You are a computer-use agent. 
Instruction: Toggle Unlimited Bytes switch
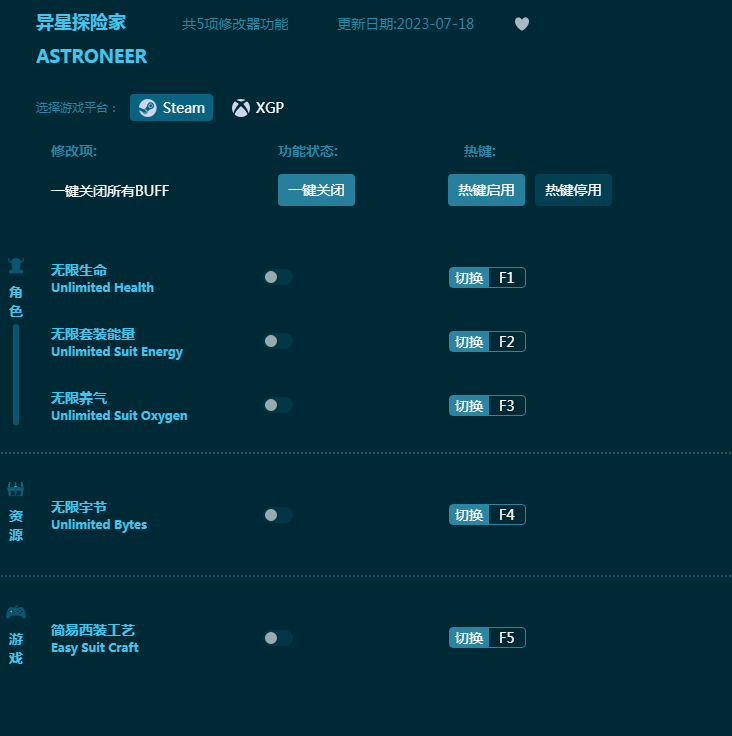[x=278, y=515]
